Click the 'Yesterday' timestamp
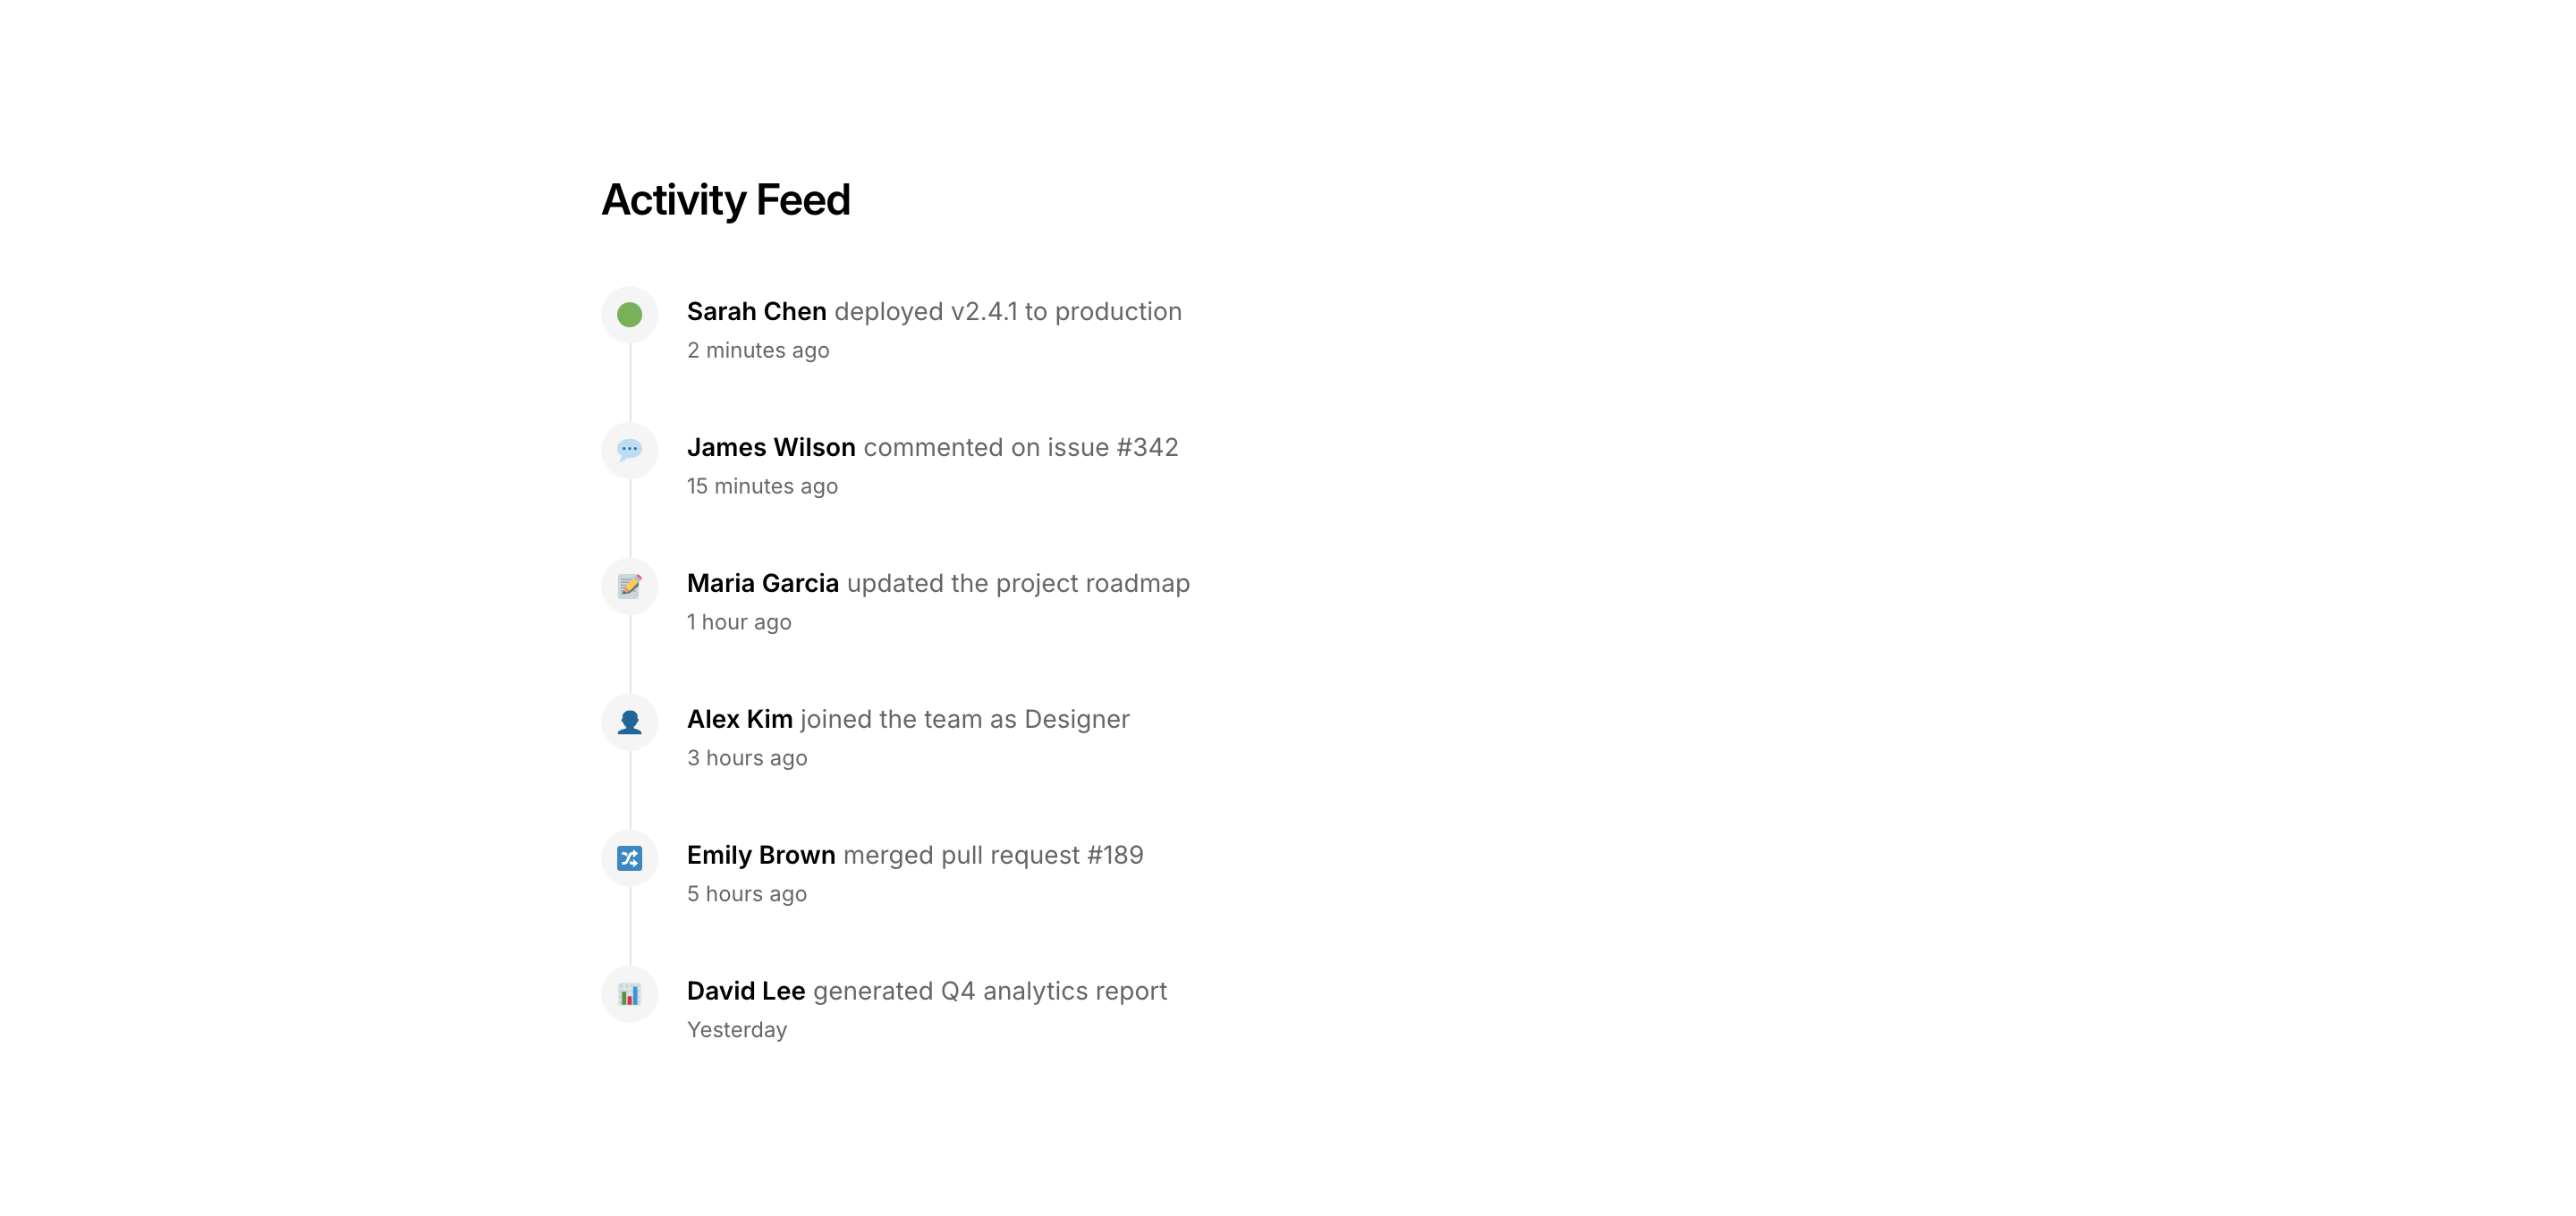The width and height of the screenshot is (2576, 1216). click(736, 1031)
